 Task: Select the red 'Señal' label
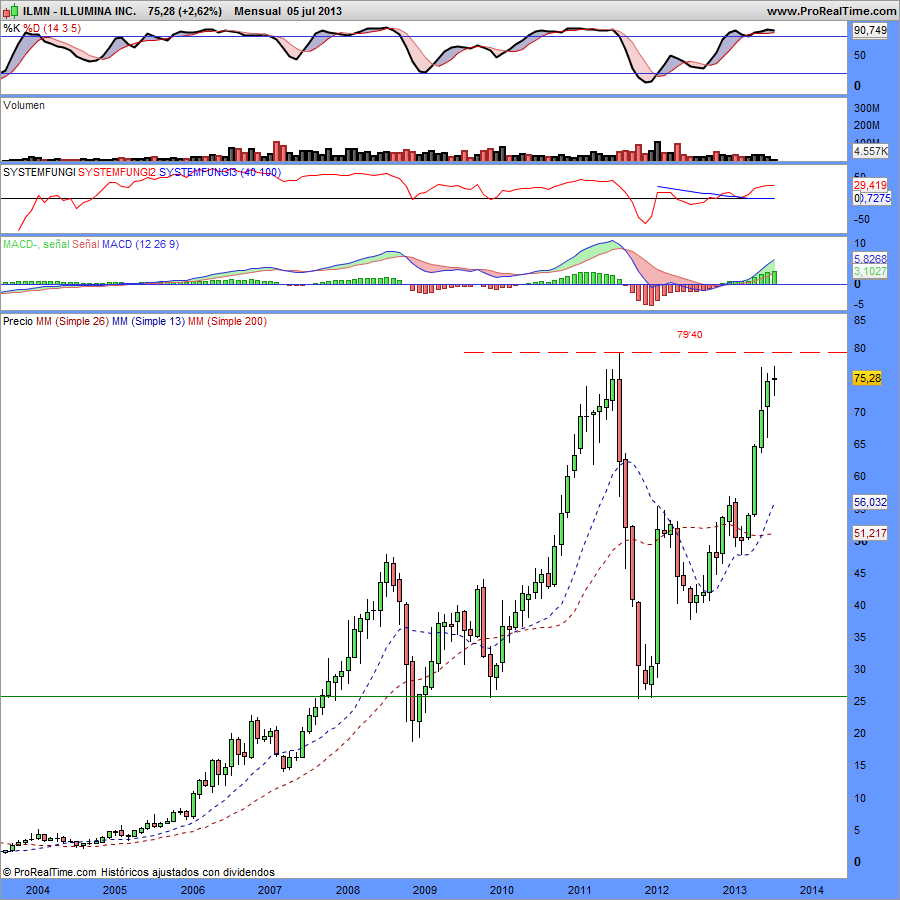coord(86,245)
